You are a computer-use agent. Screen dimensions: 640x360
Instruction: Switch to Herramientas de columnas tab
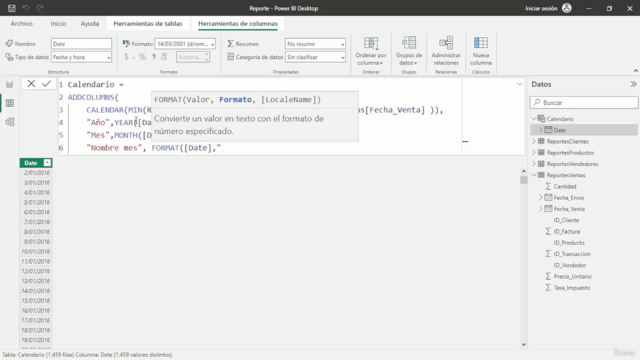(238, 24)
